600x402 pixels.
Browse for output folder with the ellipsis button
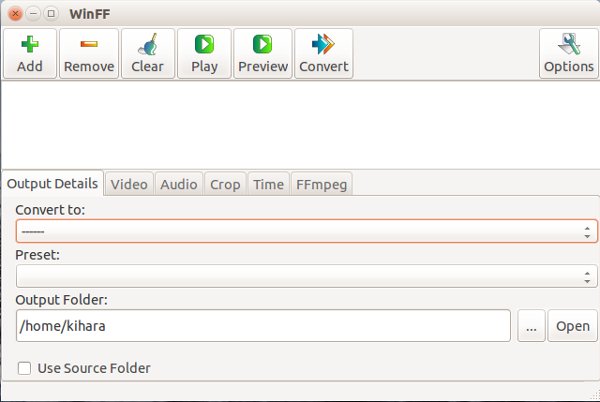coord(532,326)
